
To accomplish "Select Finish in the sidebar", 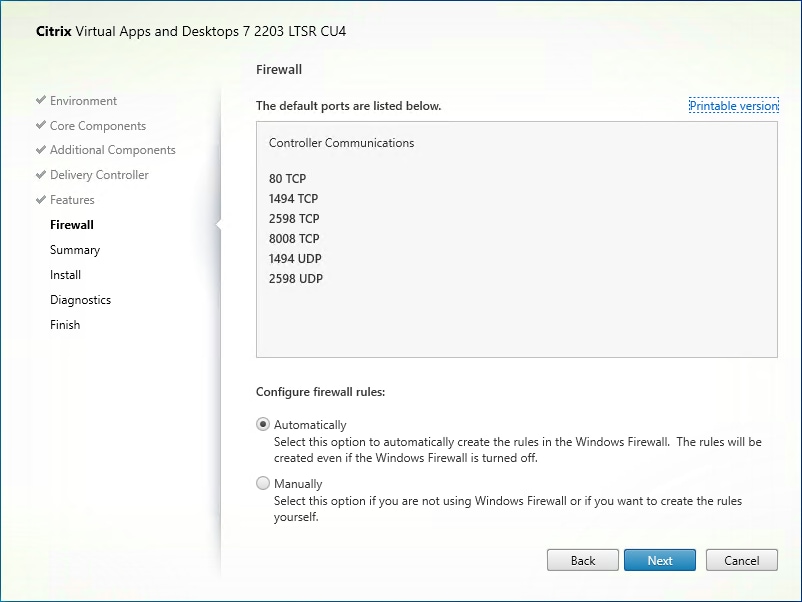I will tap(65, 324).
